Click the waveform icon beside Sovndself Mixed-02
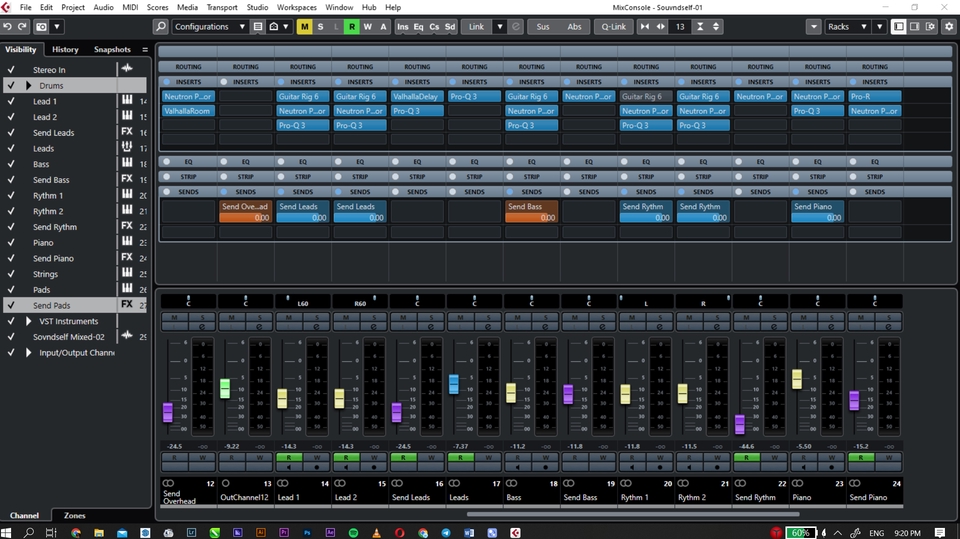Screen dimensions: 960x539 point(127,336)
